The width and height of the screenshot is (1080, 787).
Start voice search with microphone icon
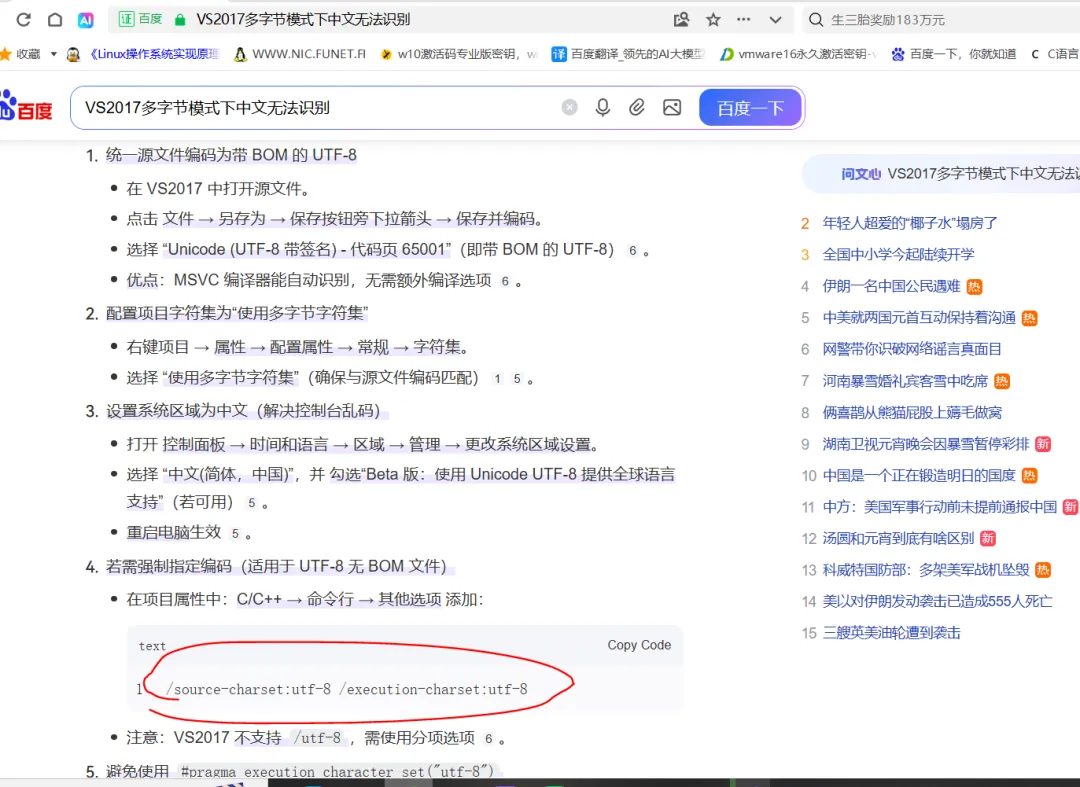pyautogui.click(x=603, y=107)
